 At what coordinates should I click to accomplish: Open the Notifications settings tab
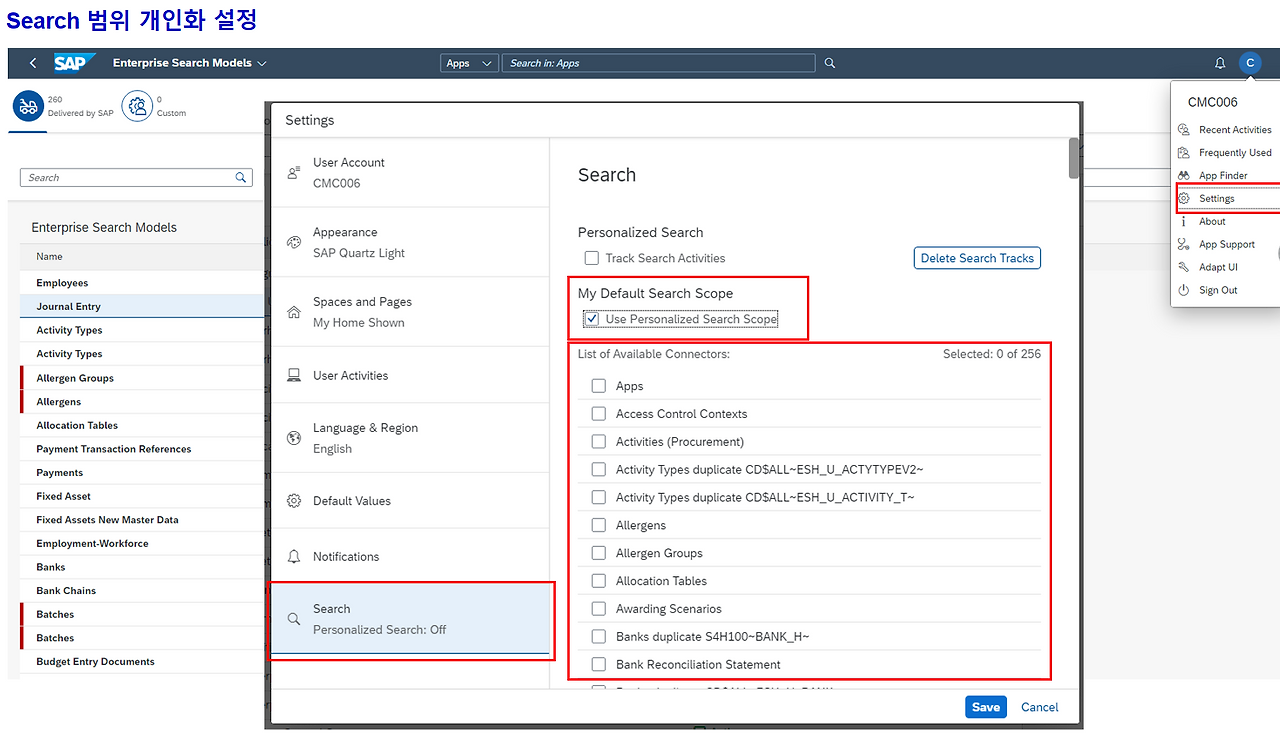(x=411, y=557)
